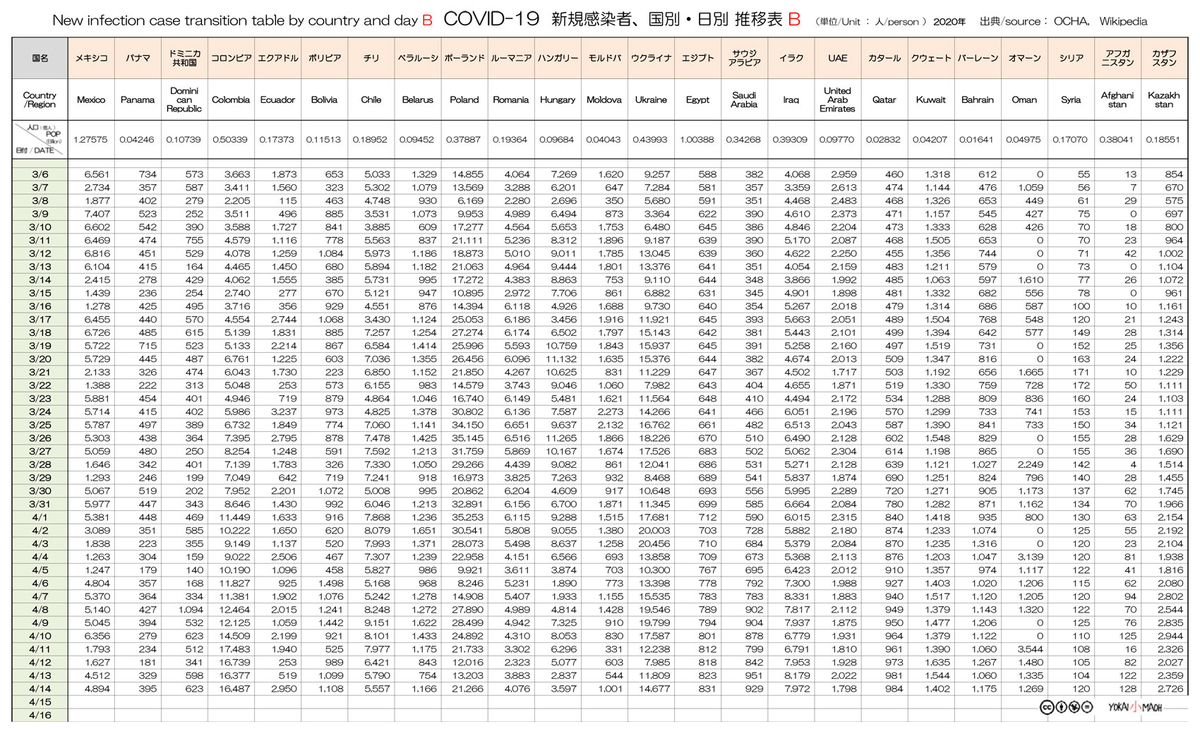Select the 'Syria' column header

pos(1070,100)
